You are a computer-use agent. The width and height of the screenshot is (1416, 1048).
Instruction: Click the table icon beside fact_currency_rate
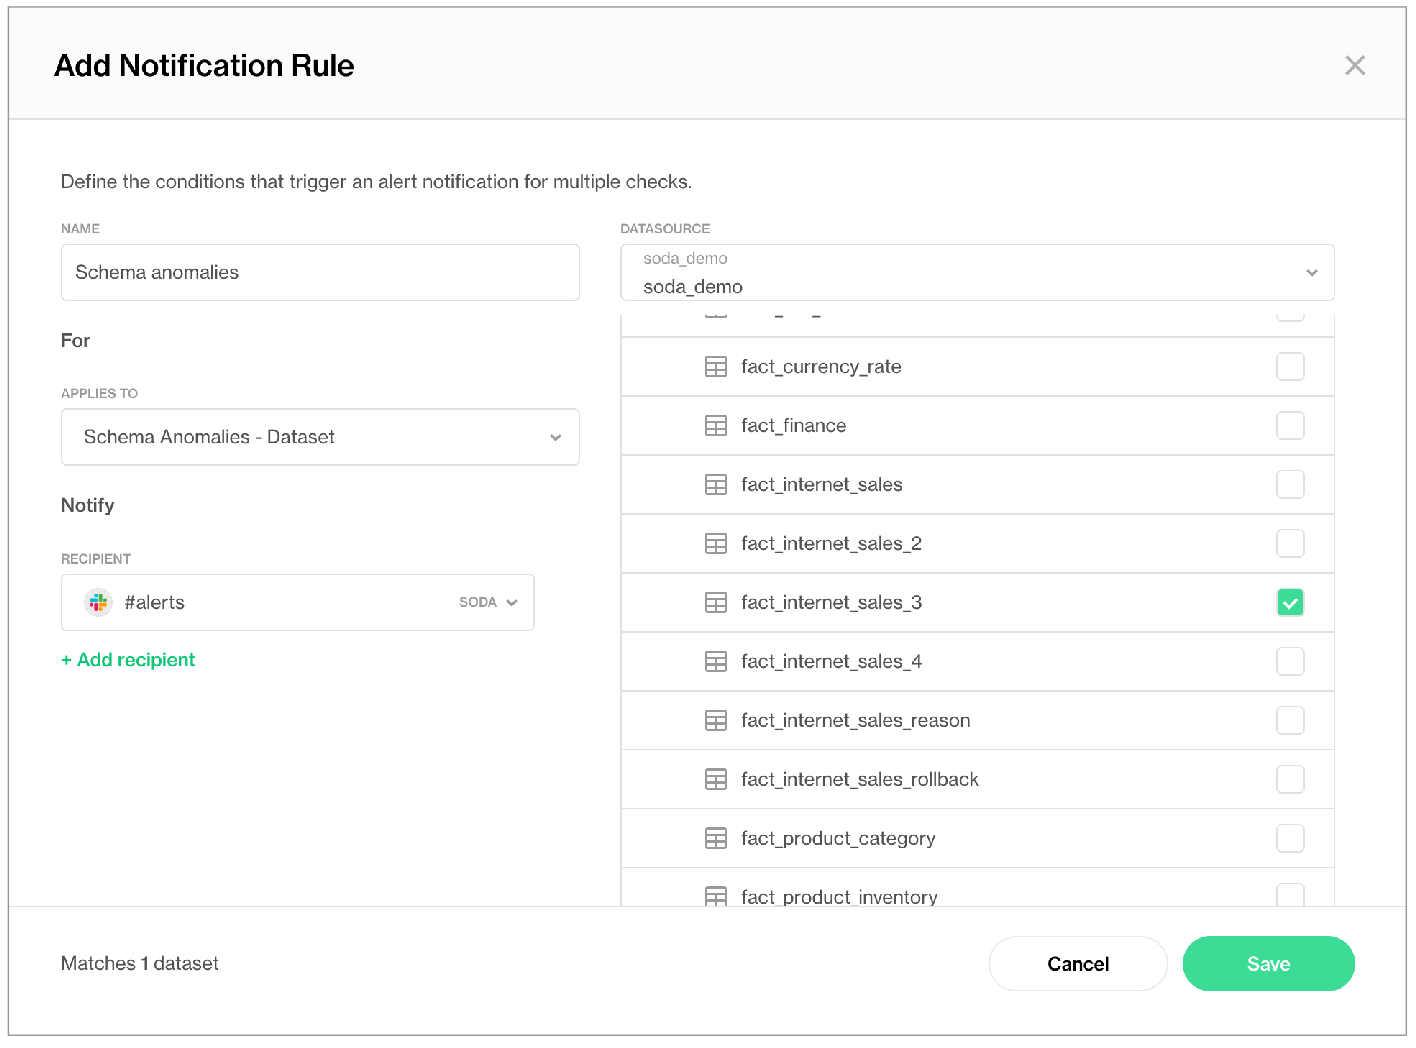(715, 367)
